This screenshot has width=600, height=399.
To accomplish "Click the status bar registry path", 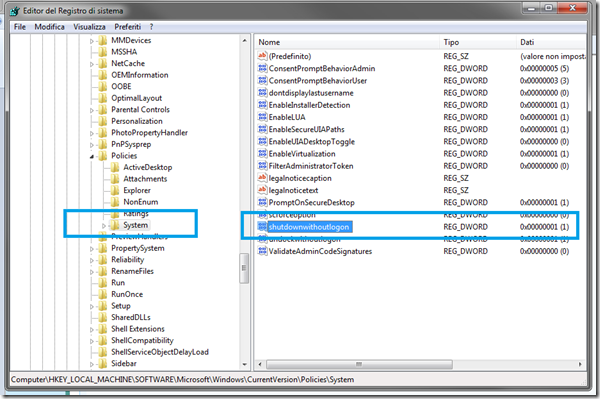I will (x=183, y=379).
